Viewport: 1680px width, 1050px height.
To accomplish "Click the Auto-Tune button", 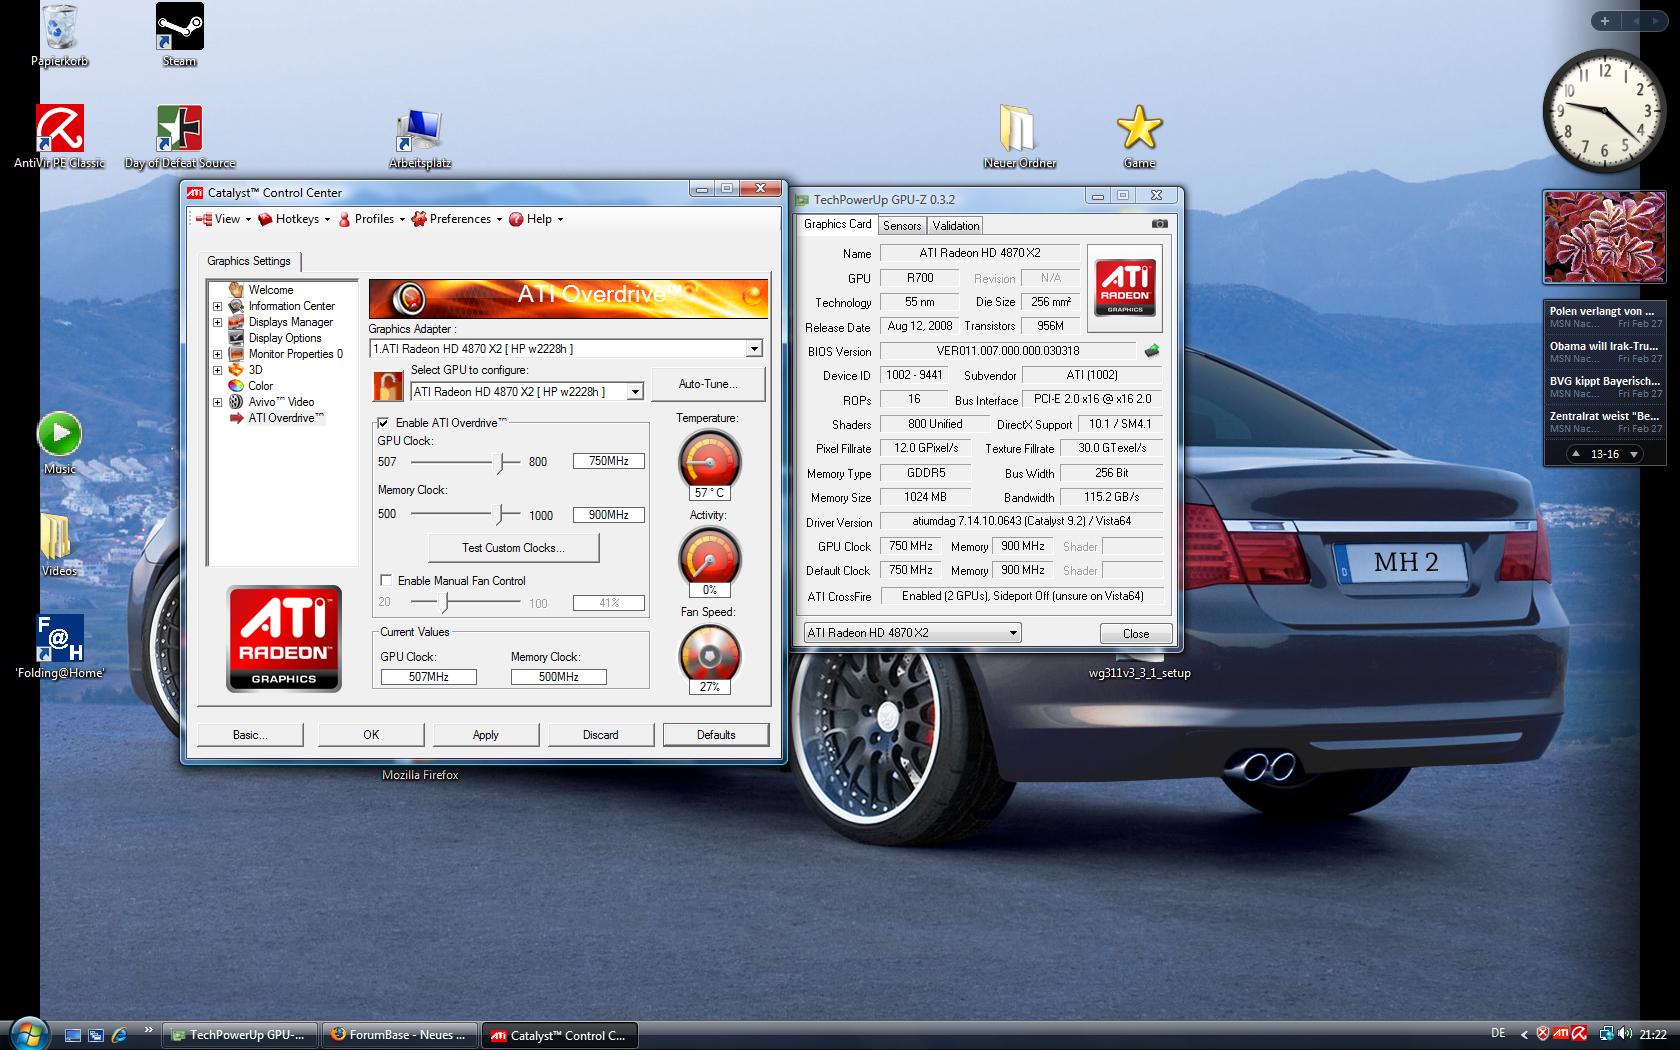I will pos(708,384).
